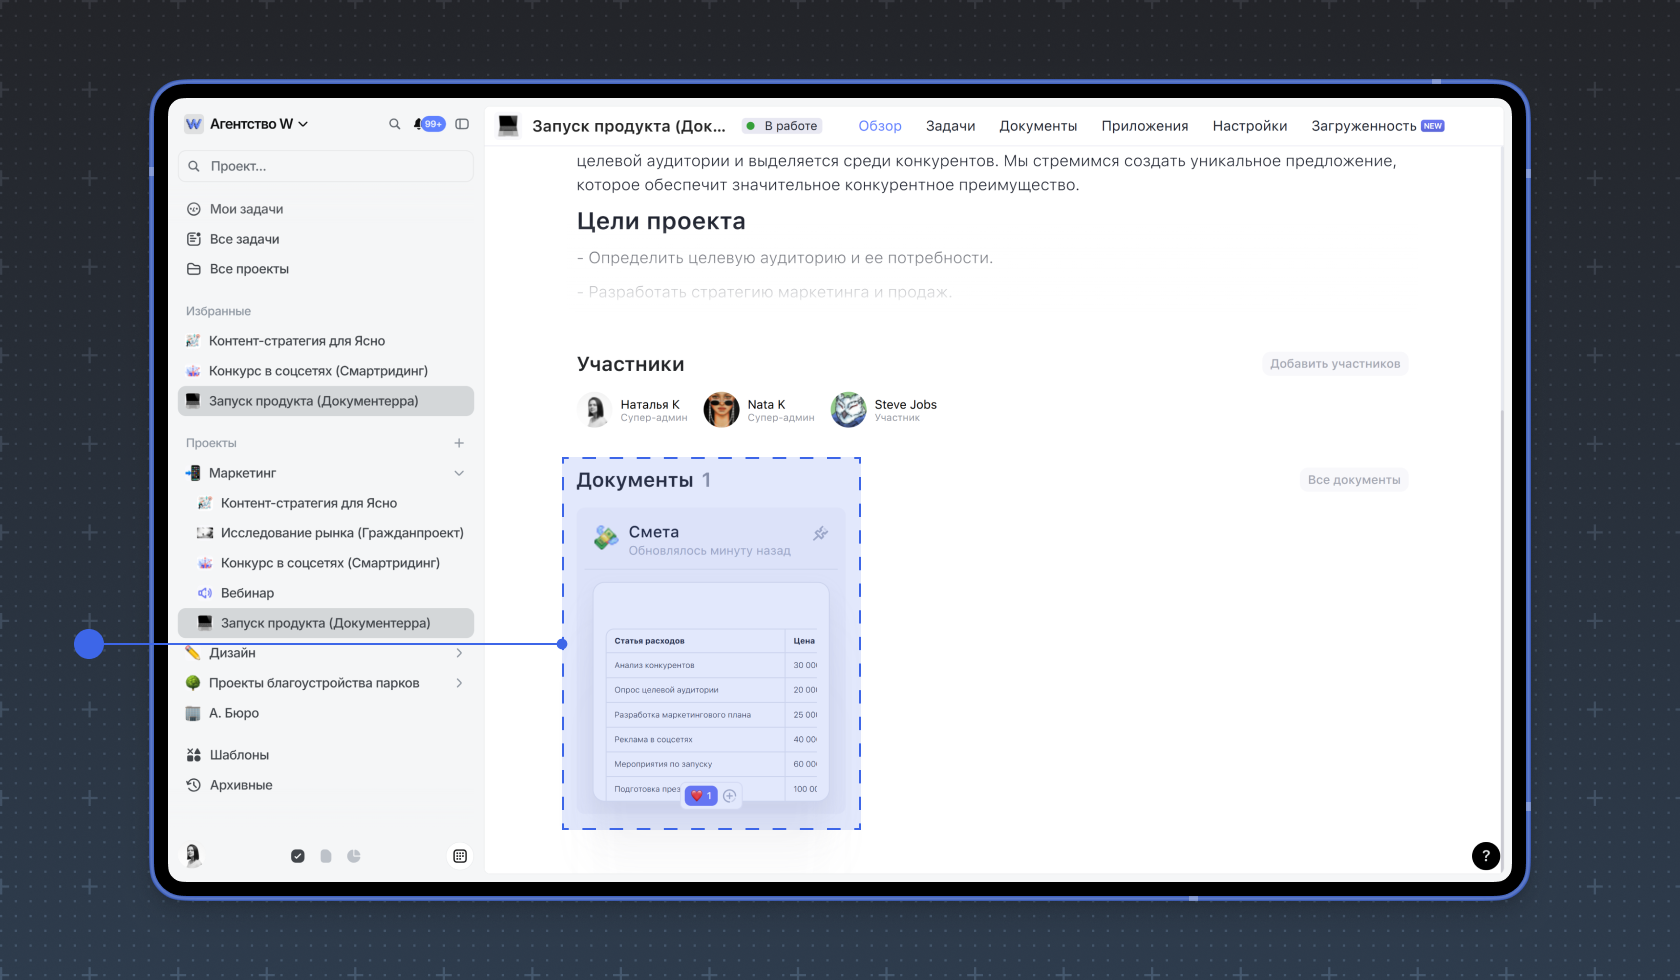
Task: Open the Загруженность tab
Action: click(1364, 126)
